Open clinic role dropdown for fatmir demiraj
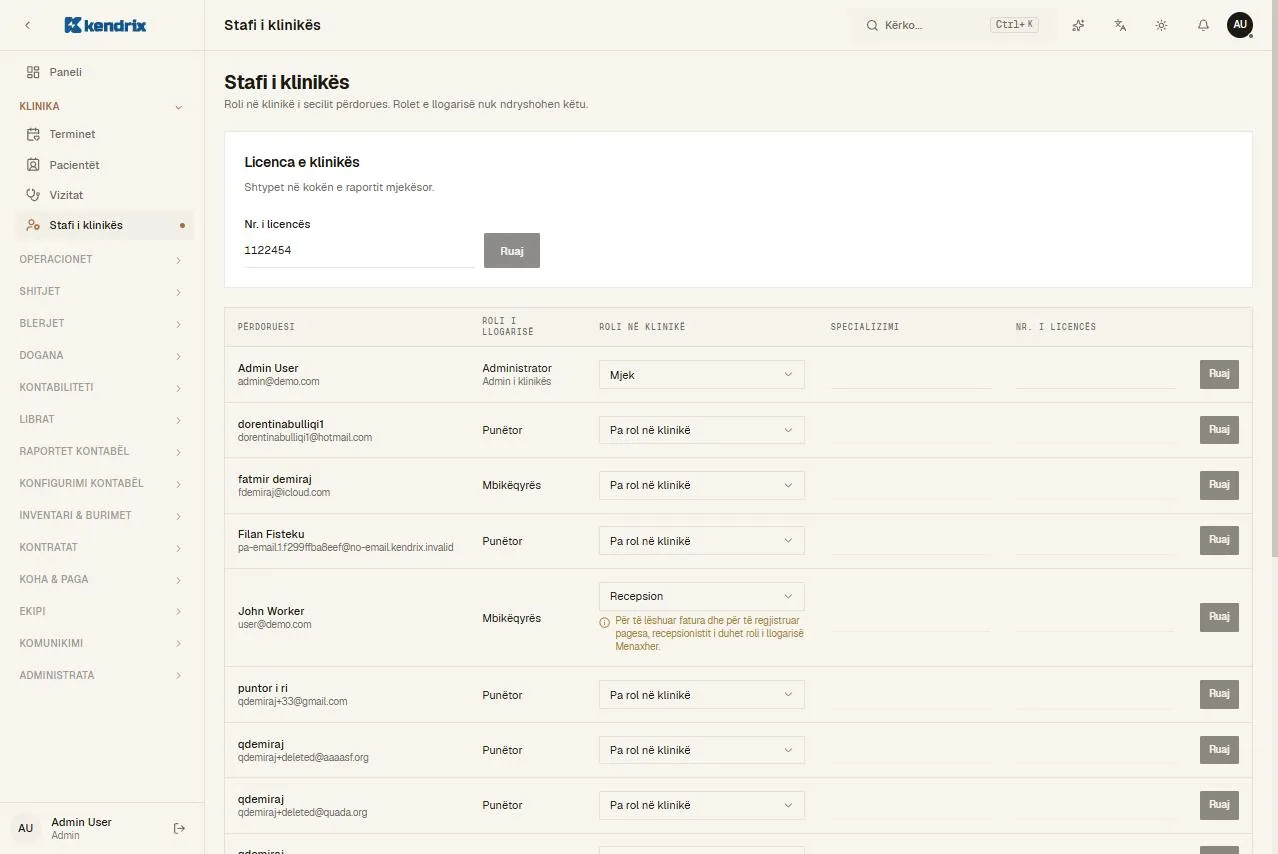Viewport: 1278px width, 854px height. (x=701, y=485)
